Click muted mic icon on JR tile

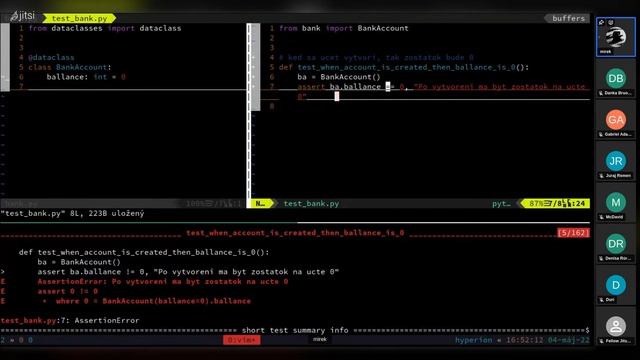pos(601,176)
